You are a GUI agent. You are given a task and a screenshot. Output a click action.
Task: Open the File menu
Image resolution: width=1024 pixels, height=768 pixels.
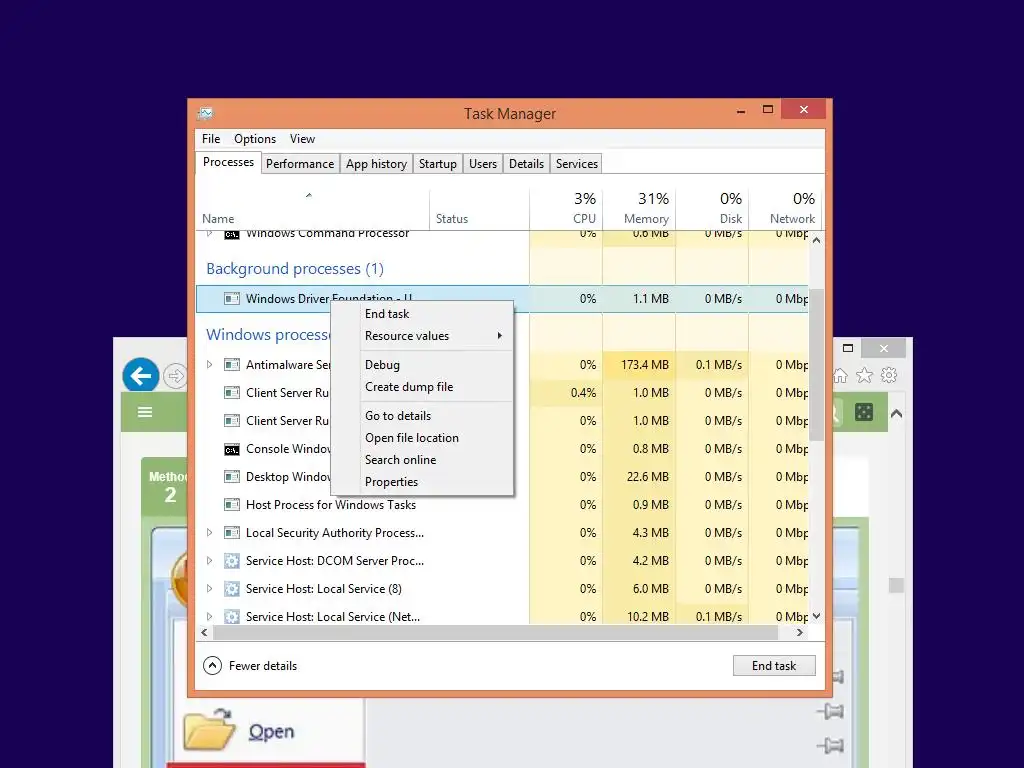pos(211,139)
